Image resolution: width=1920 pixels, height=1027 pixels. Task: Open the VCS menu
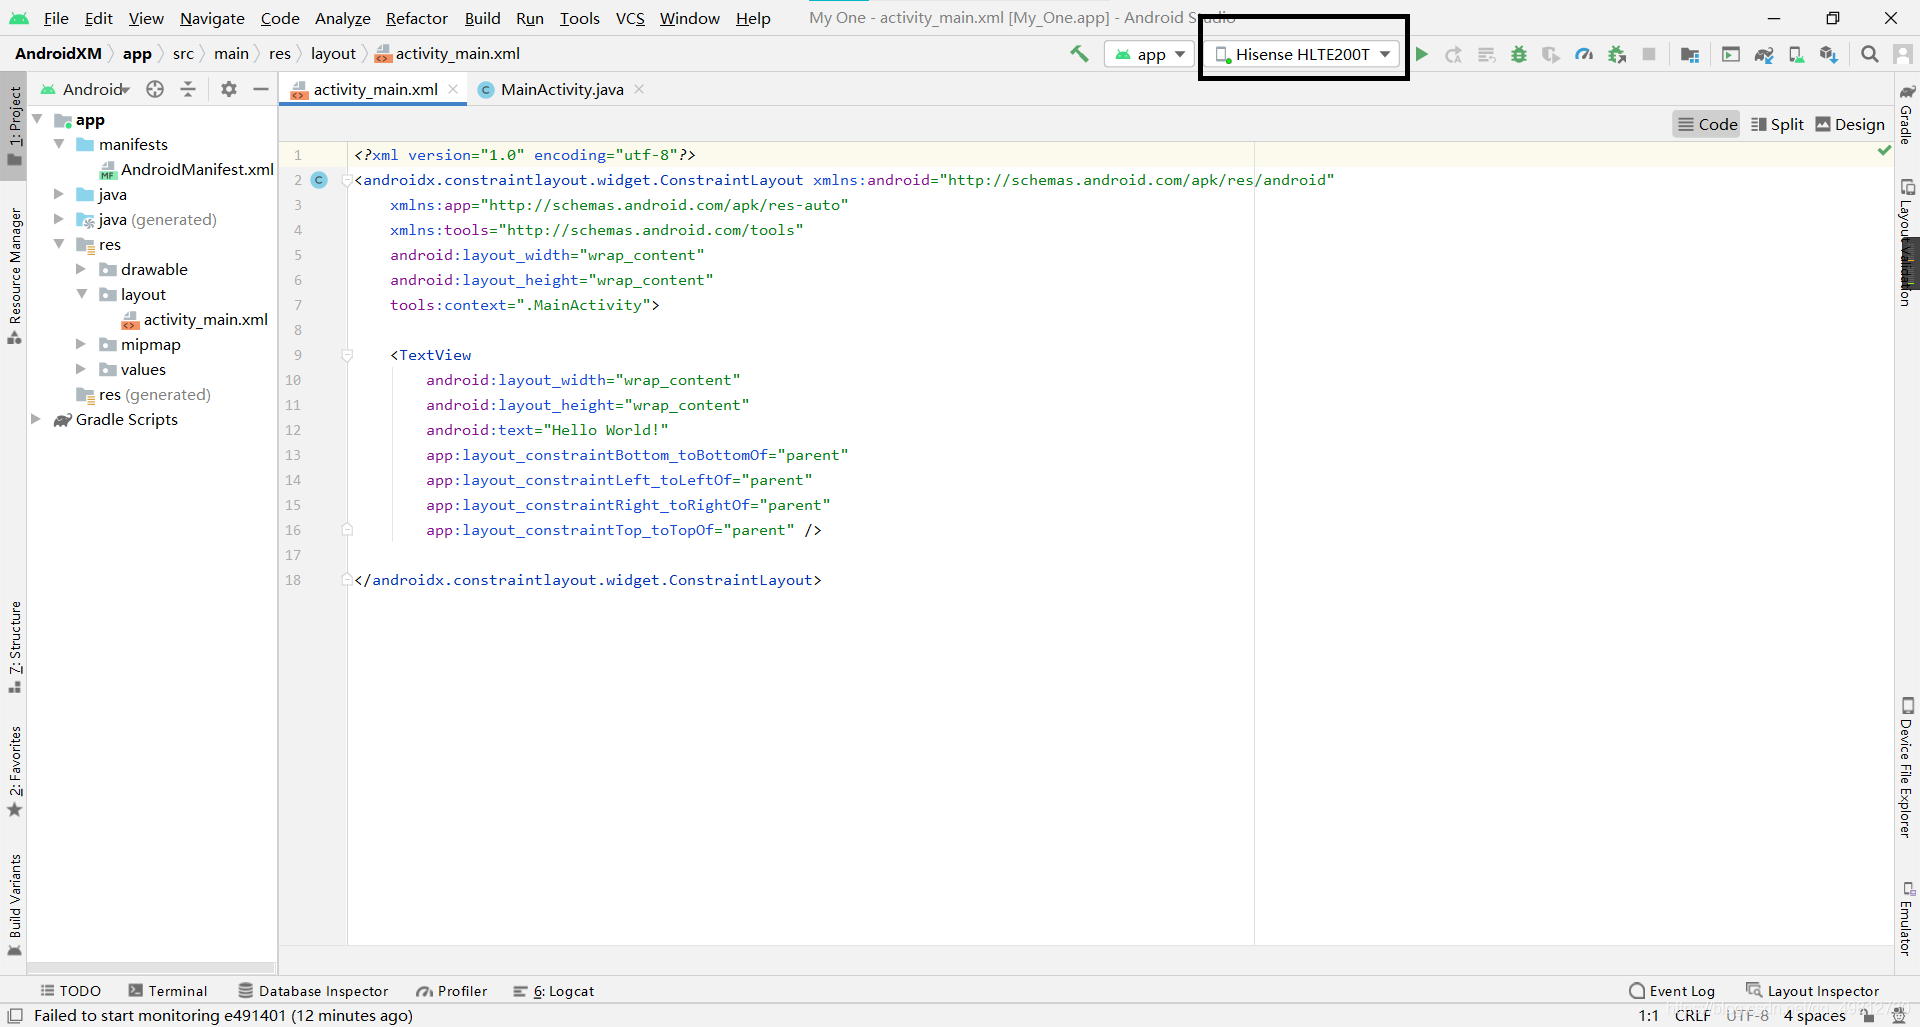coord(630,18)
